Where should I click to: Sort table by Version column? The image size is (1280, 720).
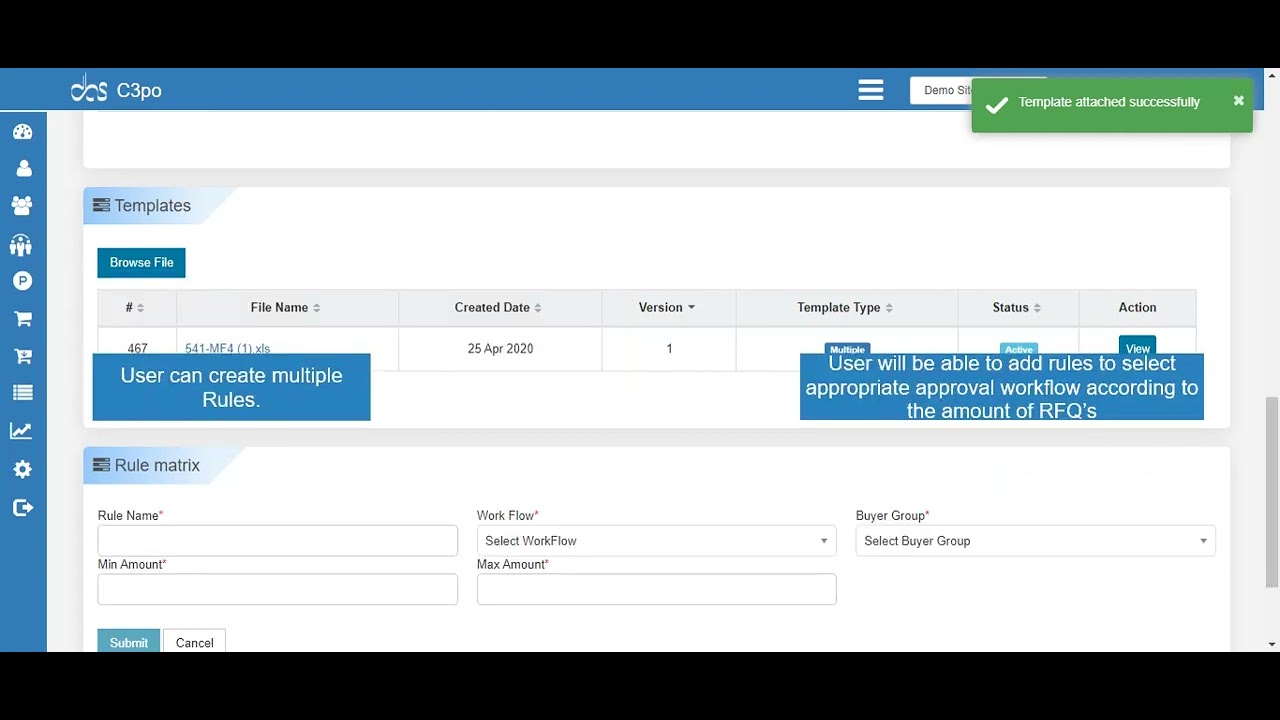click(668, 308)
